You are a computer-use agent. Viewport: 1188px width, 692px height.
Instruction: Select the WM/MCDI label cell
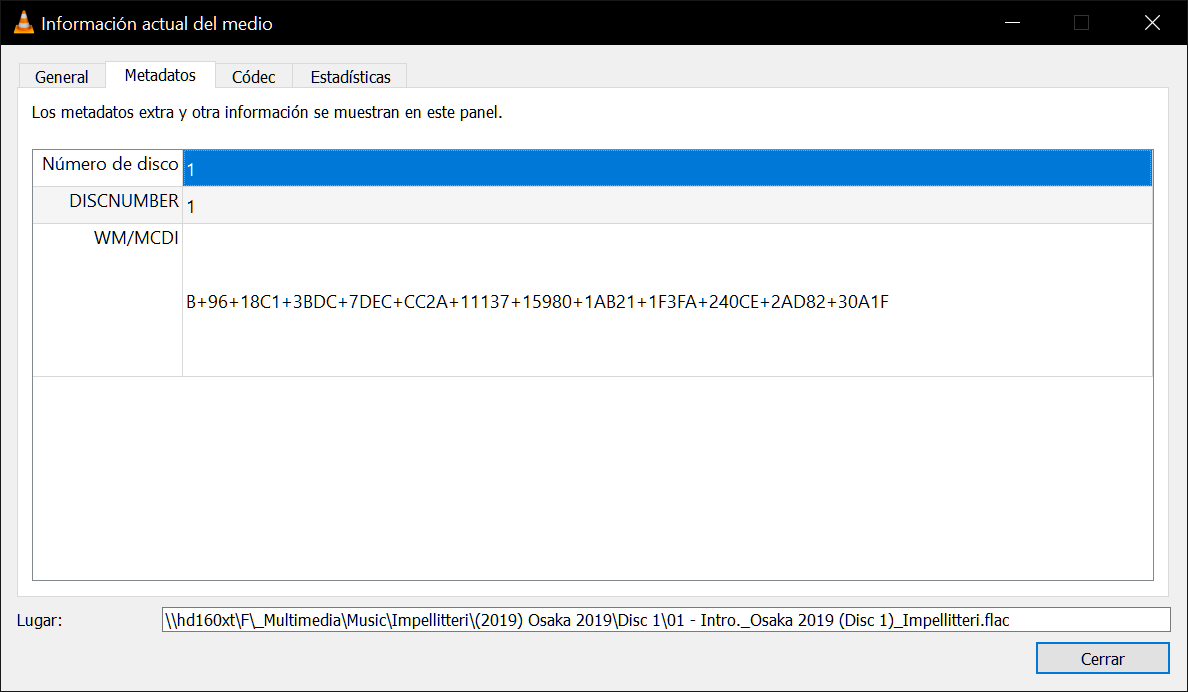108,300
